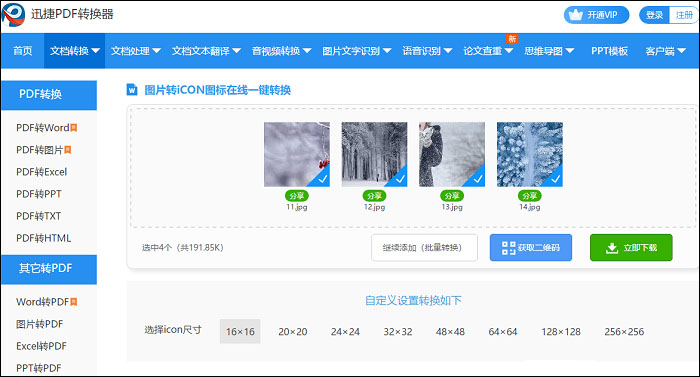Choose the 256×256 icon size
The image size is (700, 377).
click(x=624, y=331)
